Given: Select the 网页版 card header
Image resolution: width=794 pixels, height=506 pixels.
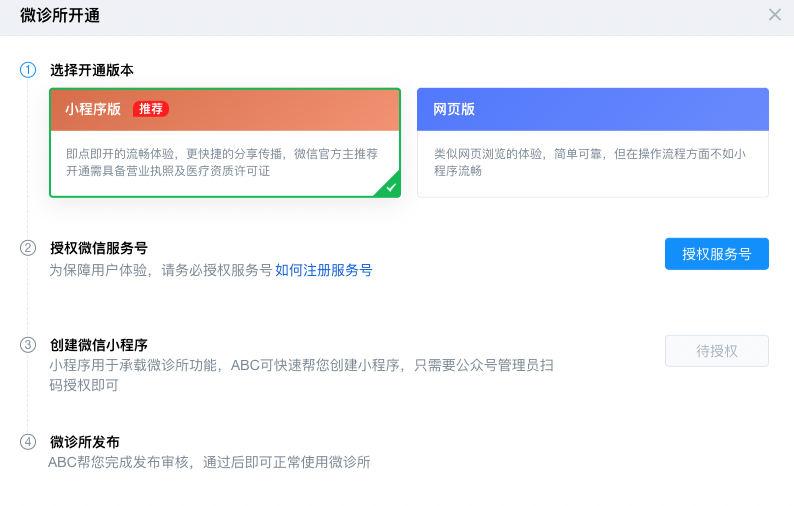Looking at the screenshot, I should click(x=592, y=110).
